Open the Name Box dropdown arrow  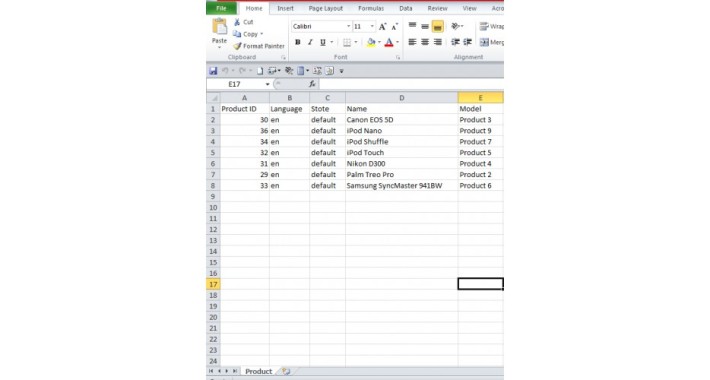coord(267,84)
